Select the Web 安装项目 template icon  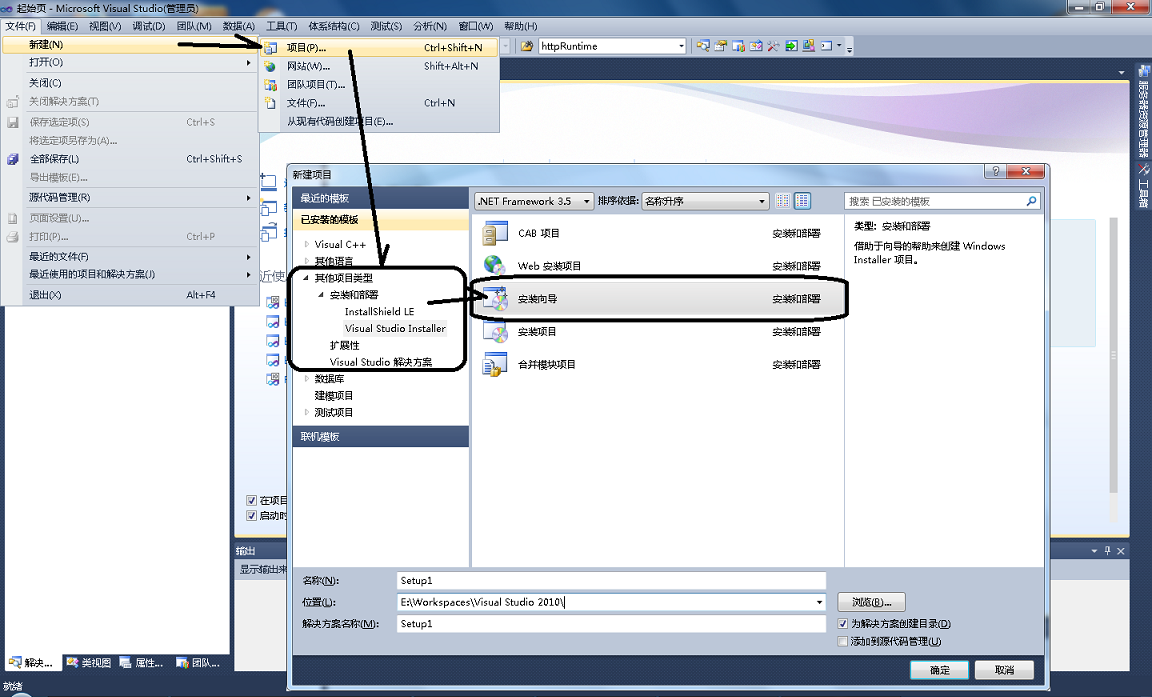(495, 266)
